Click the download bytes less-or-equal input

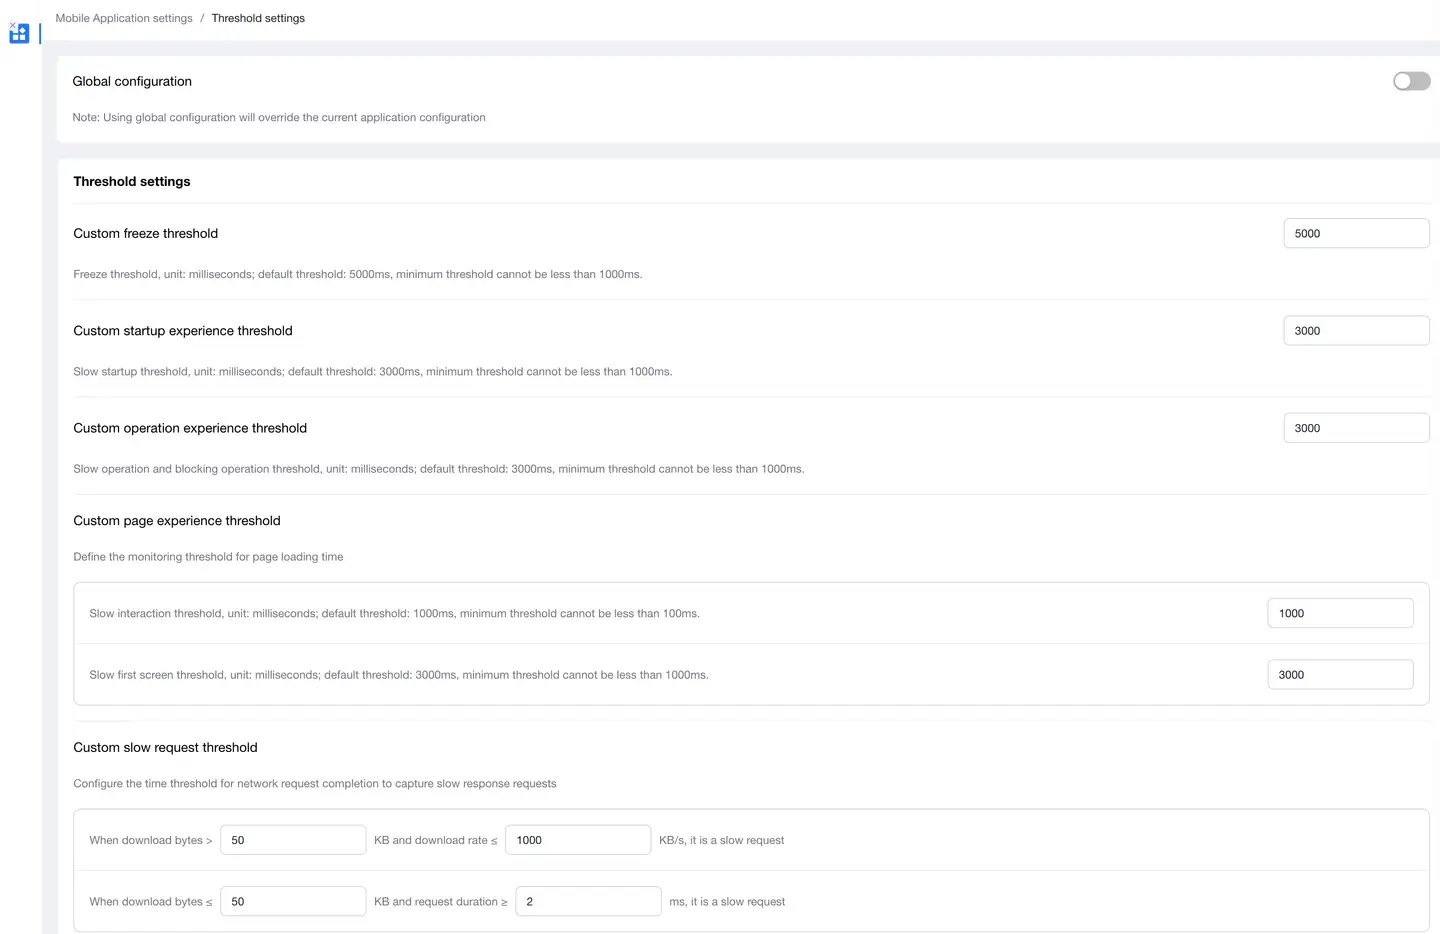pyautogui.click(x=292, y=902)
